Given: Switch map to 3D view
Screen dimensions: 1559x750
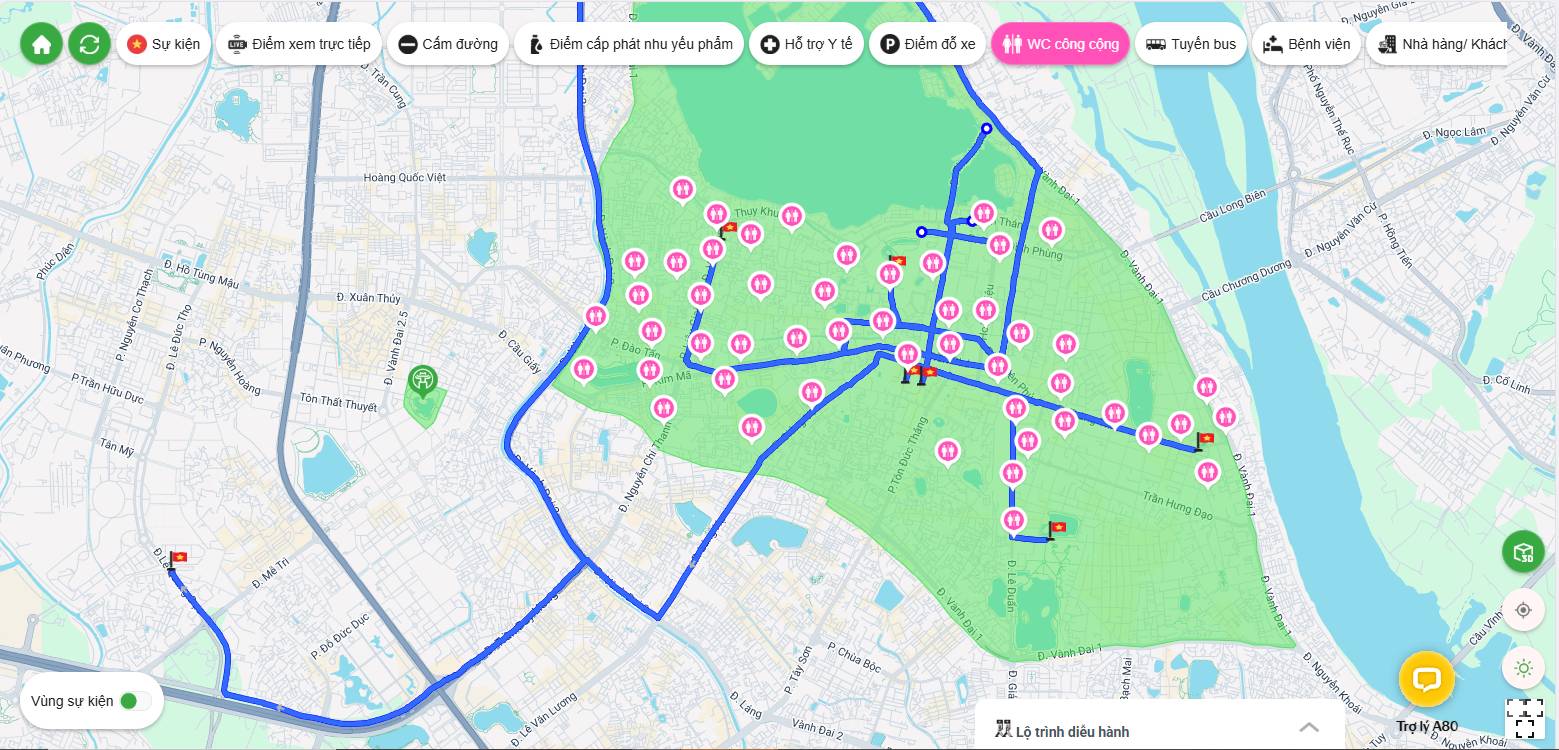Looking at the screenshot, I should [1523, 552].
